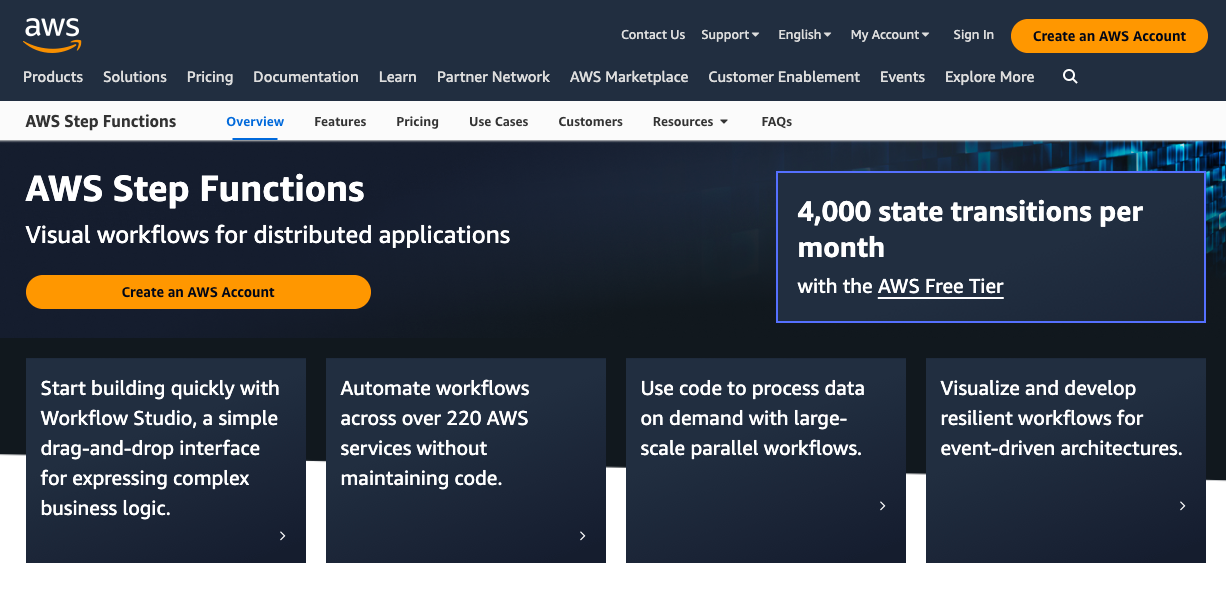This screenshot has width=1226, height=612.
Task: Switch to Step Functions Pricing tab
Action: [x=417, y=122]
